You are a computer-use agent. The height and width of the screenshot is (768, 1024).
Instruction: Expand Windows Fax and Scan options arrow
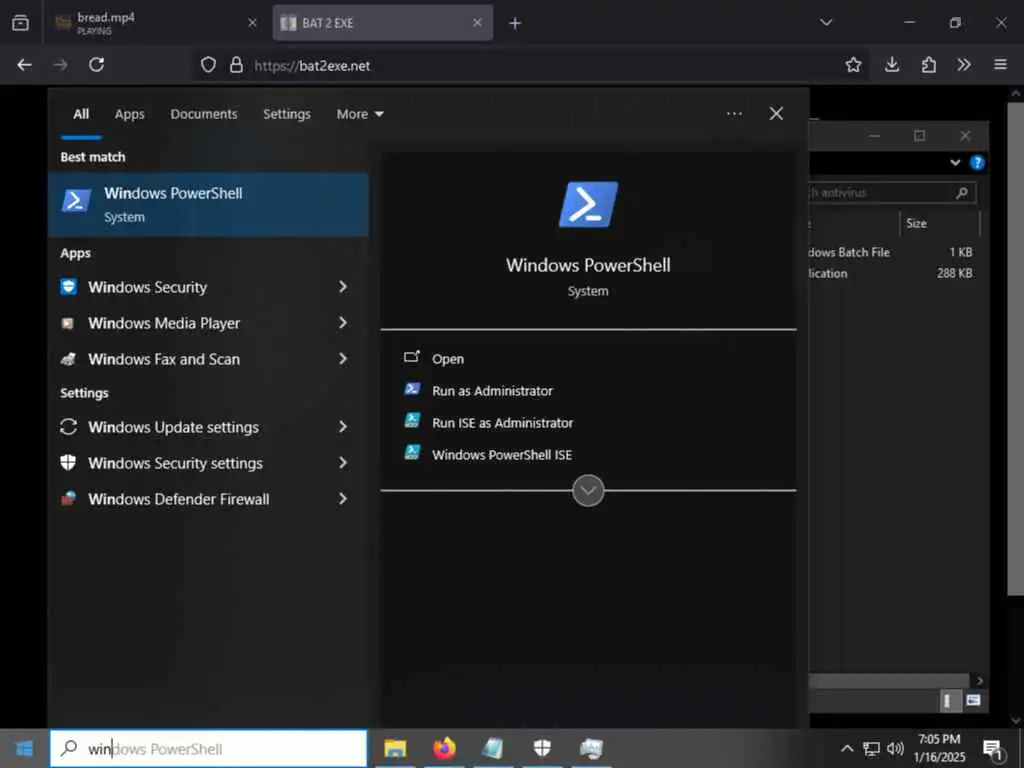click(343, 359)
